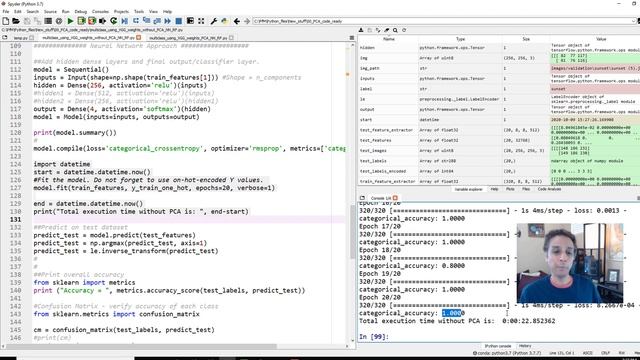640x360 pixels.
Task: Open the Consoles menu
Action: (x=100, y=11)
